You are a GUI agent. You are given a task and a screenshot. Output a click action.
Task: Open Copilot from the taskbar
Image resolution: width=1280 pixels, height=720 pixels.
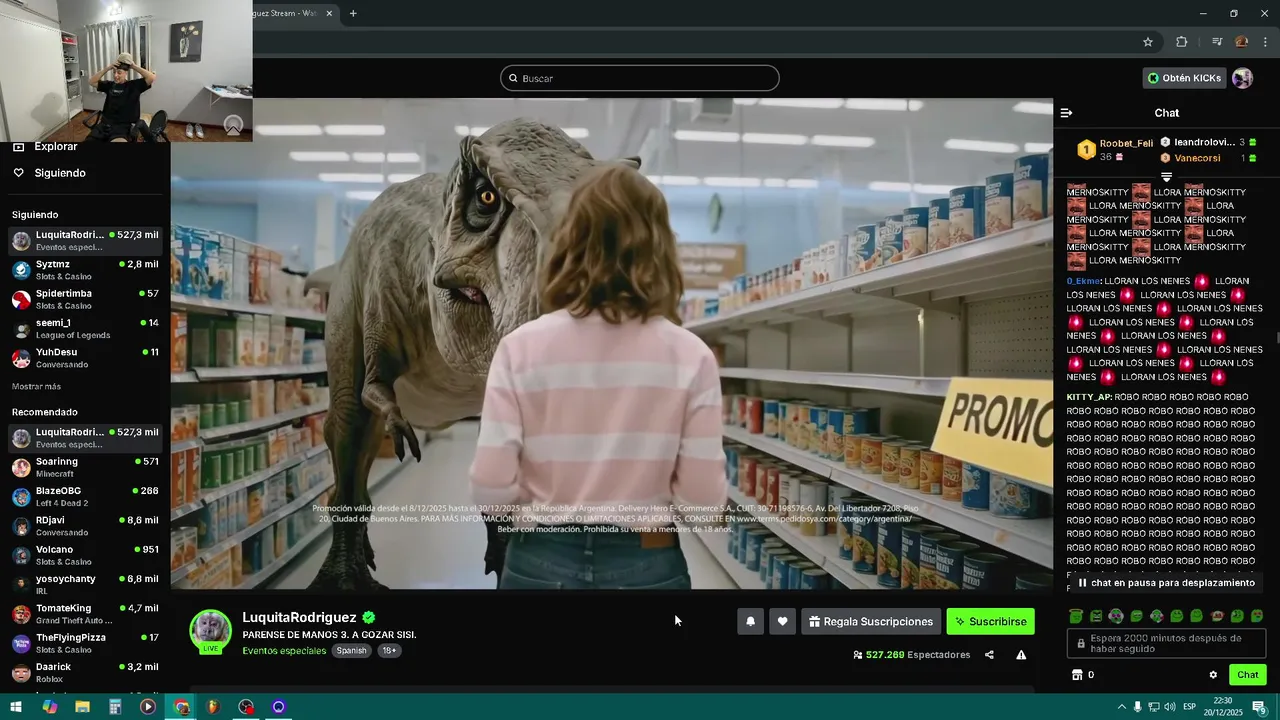(x=49, y=707)
